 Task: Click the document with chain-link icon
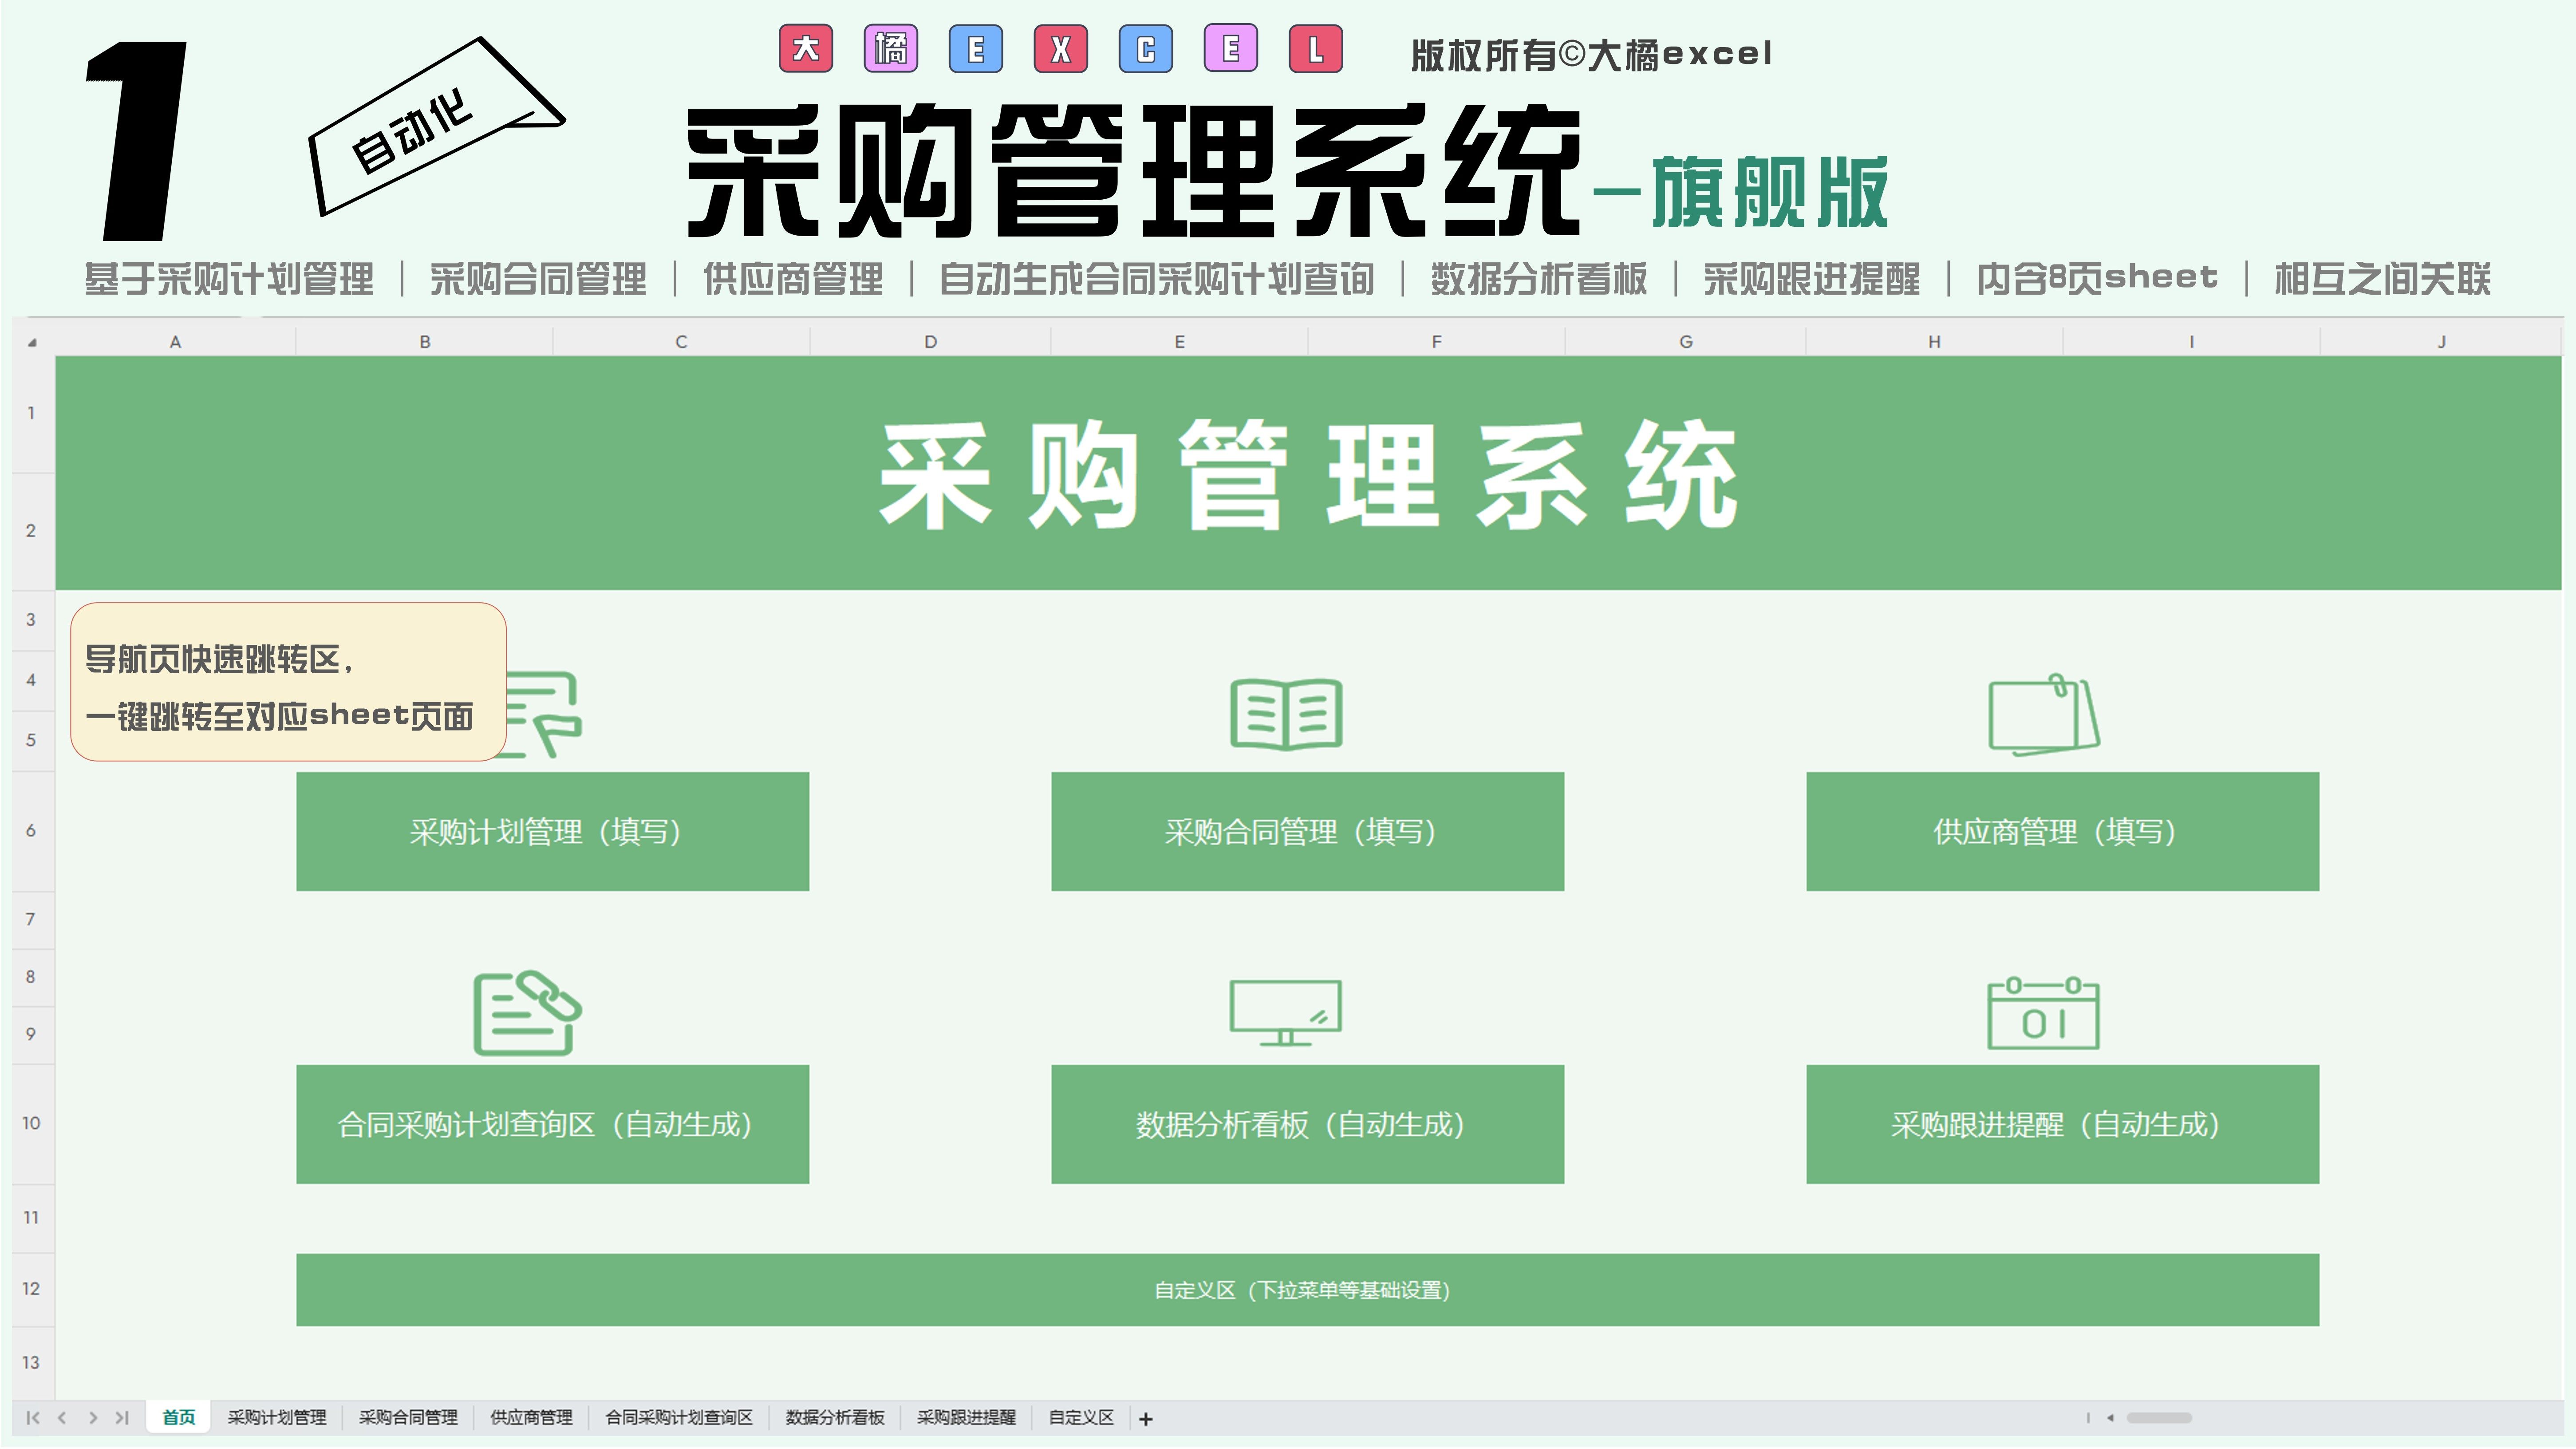[x=527, y=1013]
